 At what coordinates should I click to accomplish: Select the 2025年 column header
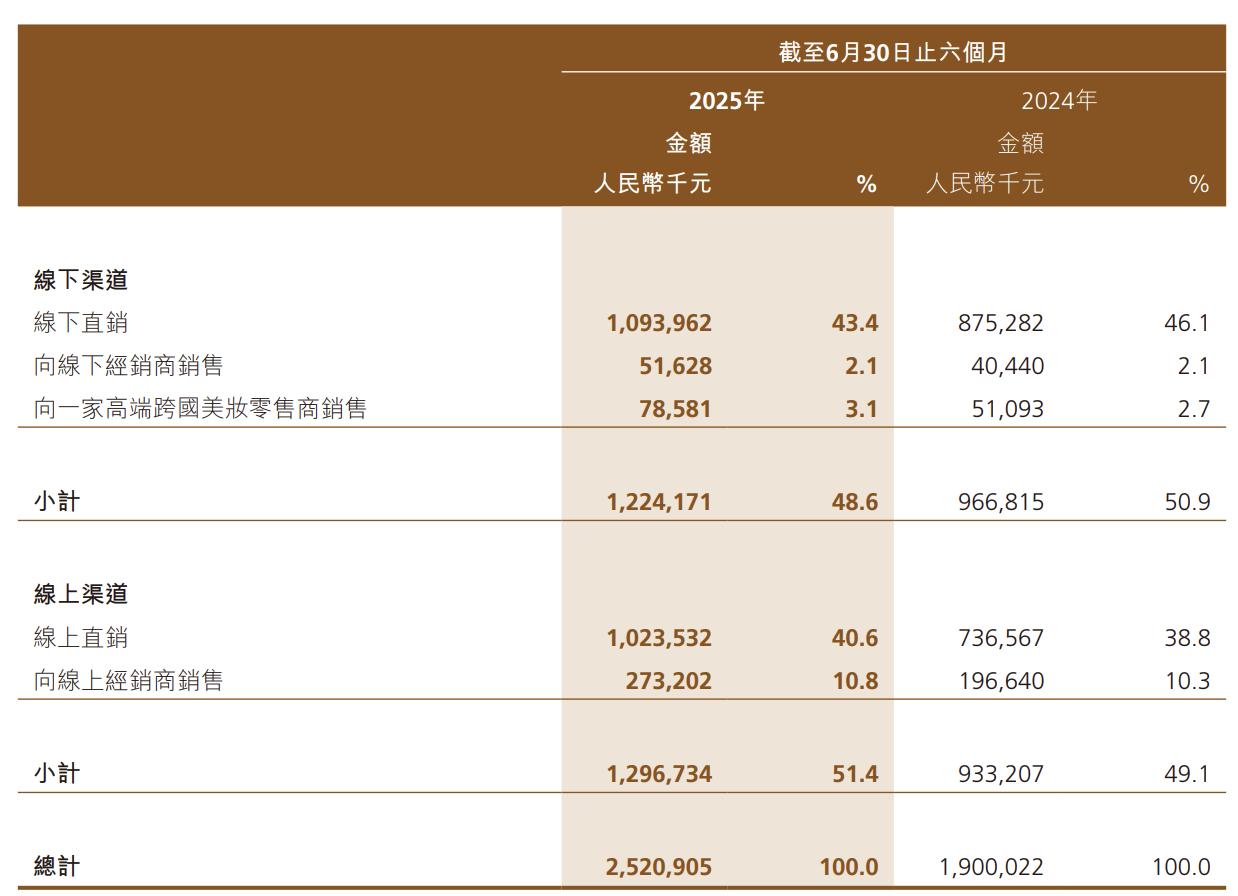pos(727,100)
